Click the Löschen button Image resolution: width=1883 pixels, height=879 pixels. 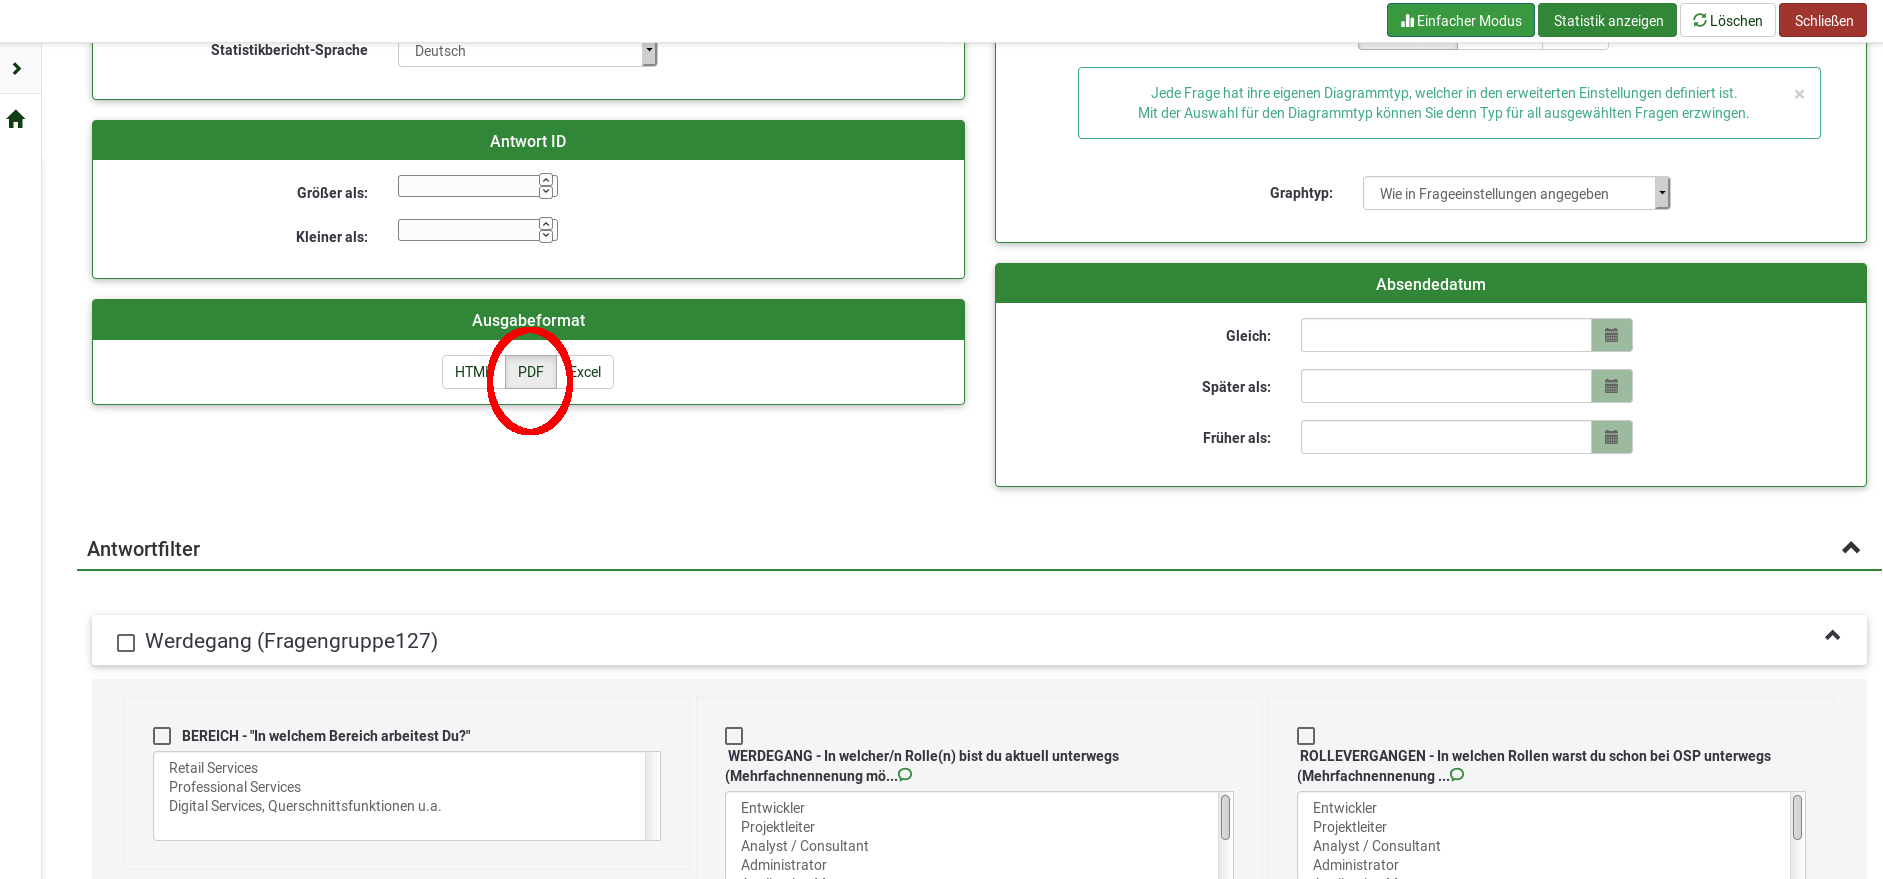coord(1728,21)
